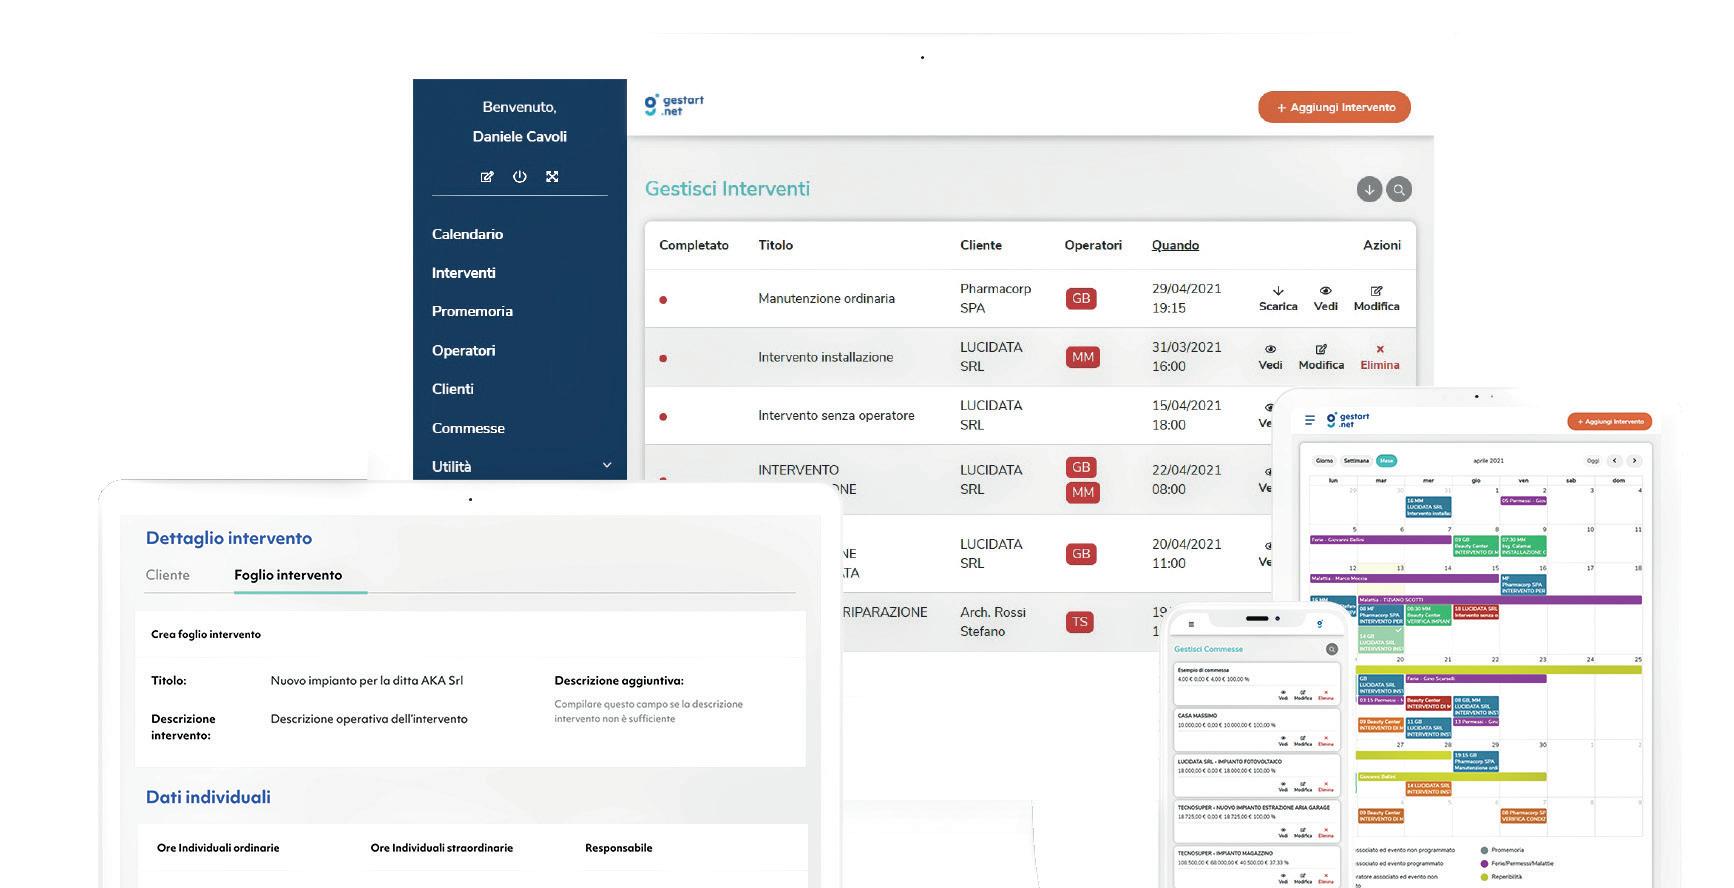Click the power logout icon in sidebar
The height and width of the screenshot is (888, 1734).
pos(520,176)
